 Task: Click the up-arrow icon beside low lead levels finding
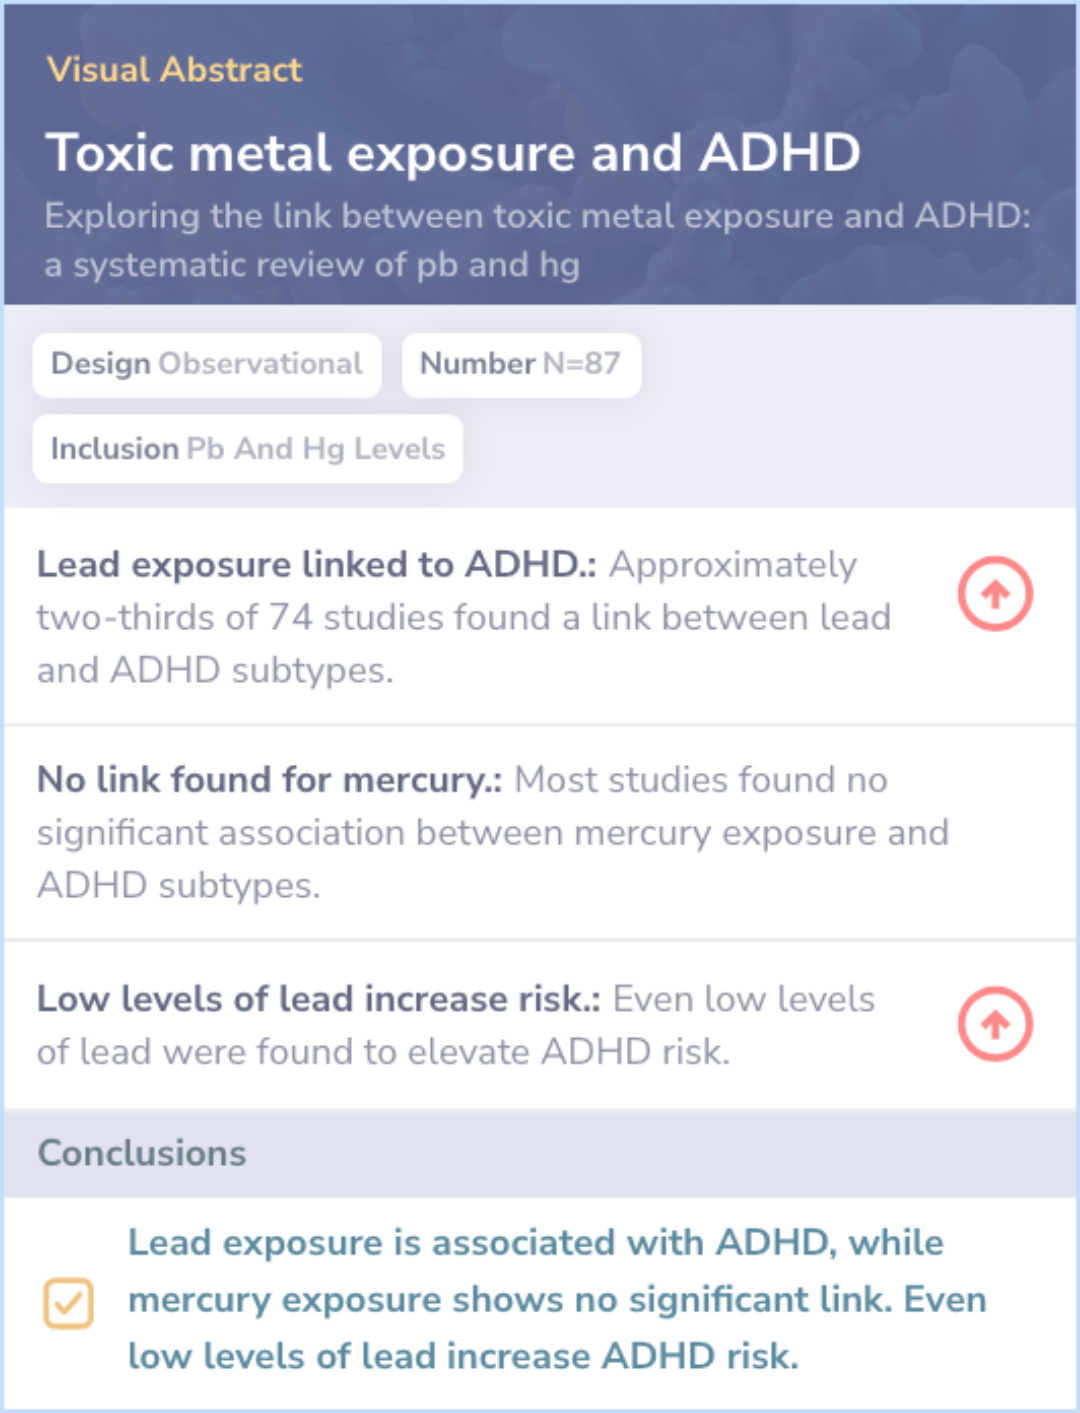[995, 1024]
